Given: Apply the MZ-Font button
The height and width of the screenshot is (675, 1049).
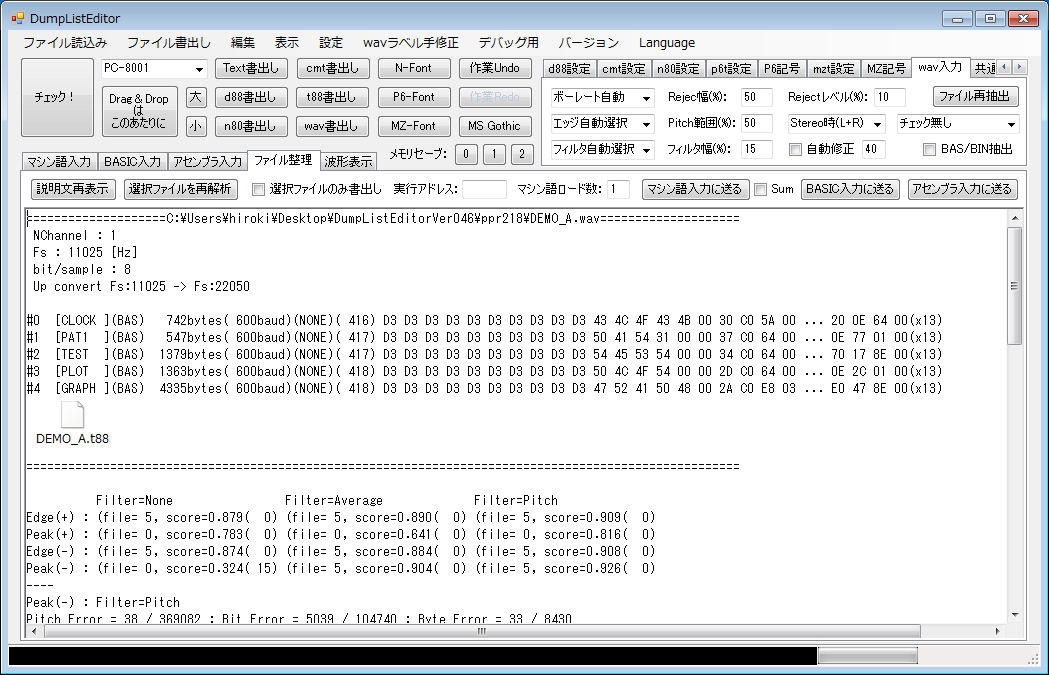Looking at the screenshot, I should (x=413, y=126).
